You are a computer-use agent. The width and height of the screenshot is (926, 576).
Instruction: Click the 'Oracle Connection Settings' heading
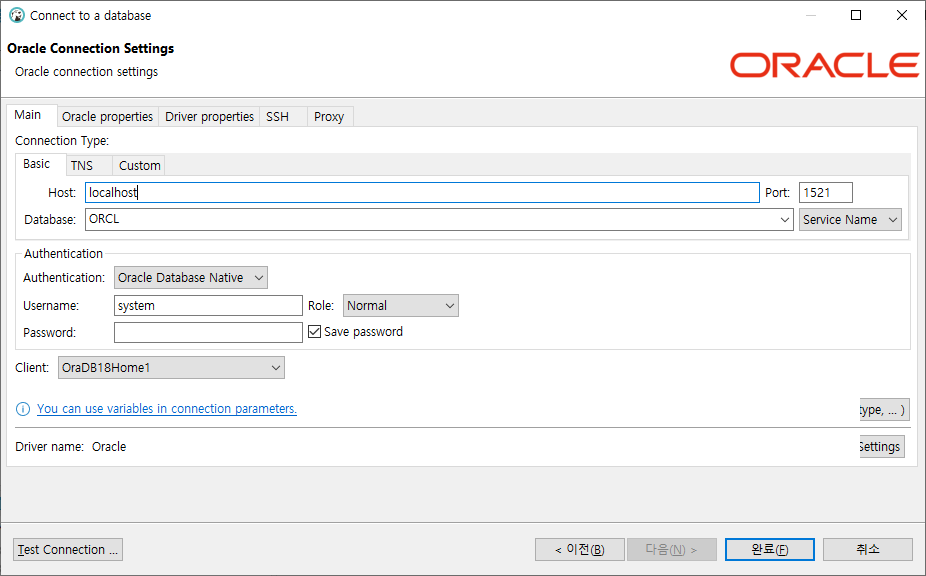tap(90, 48)
